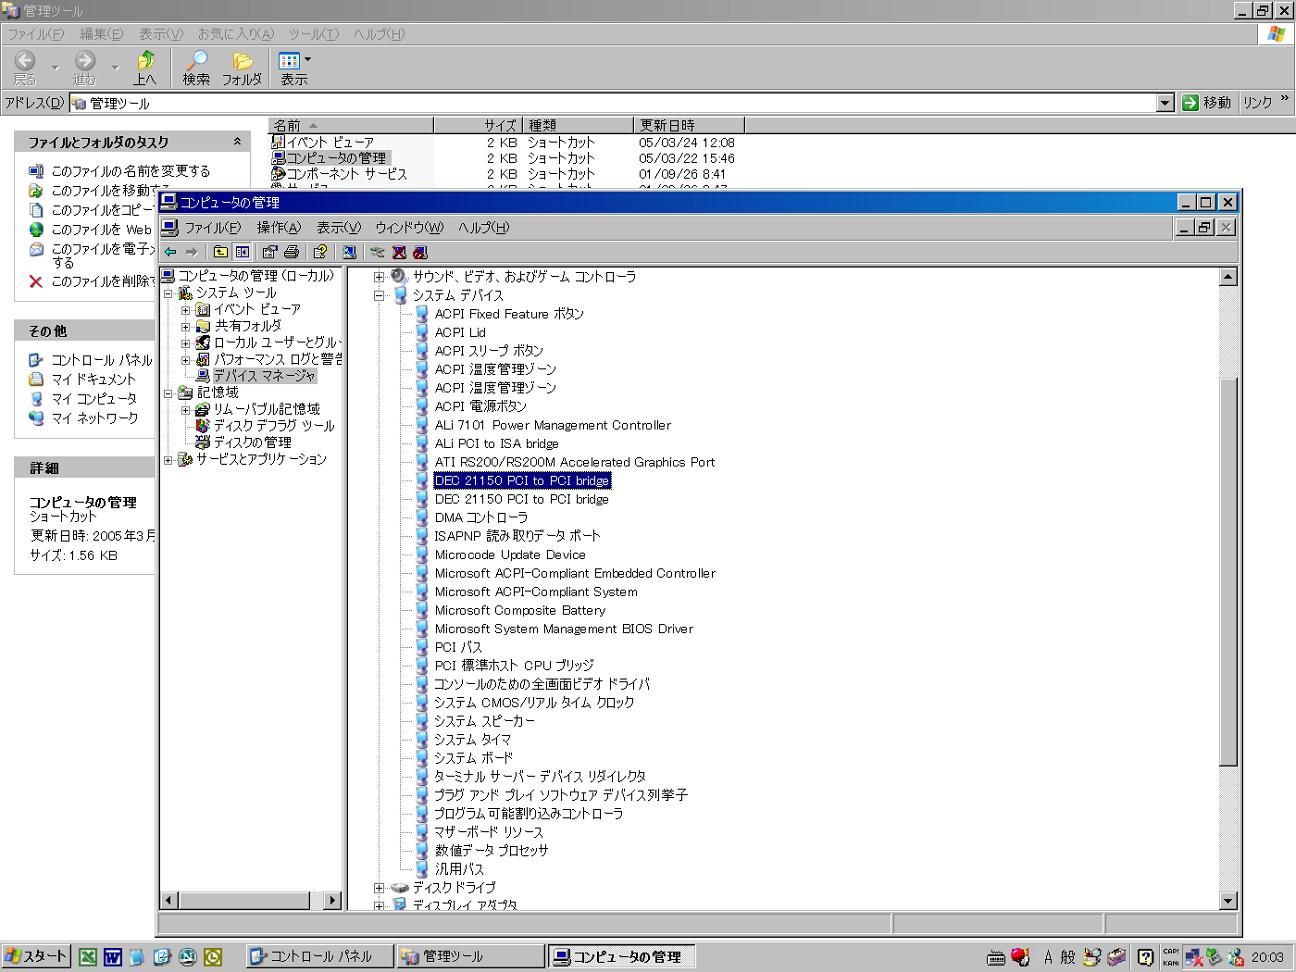Expand the ローカル ユーザーとグループ tree node
Image resolution: width=1296 pixels, height=972 pixels.
coord(186,343)
